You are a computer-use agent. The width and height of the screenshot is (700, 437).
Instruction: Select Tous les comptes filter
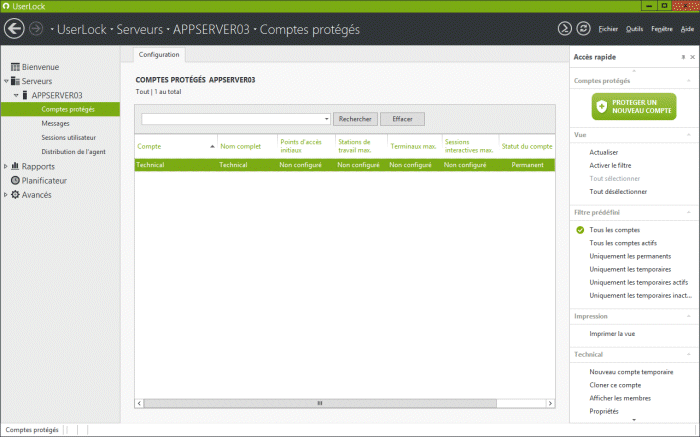click(x=615, y=230)
